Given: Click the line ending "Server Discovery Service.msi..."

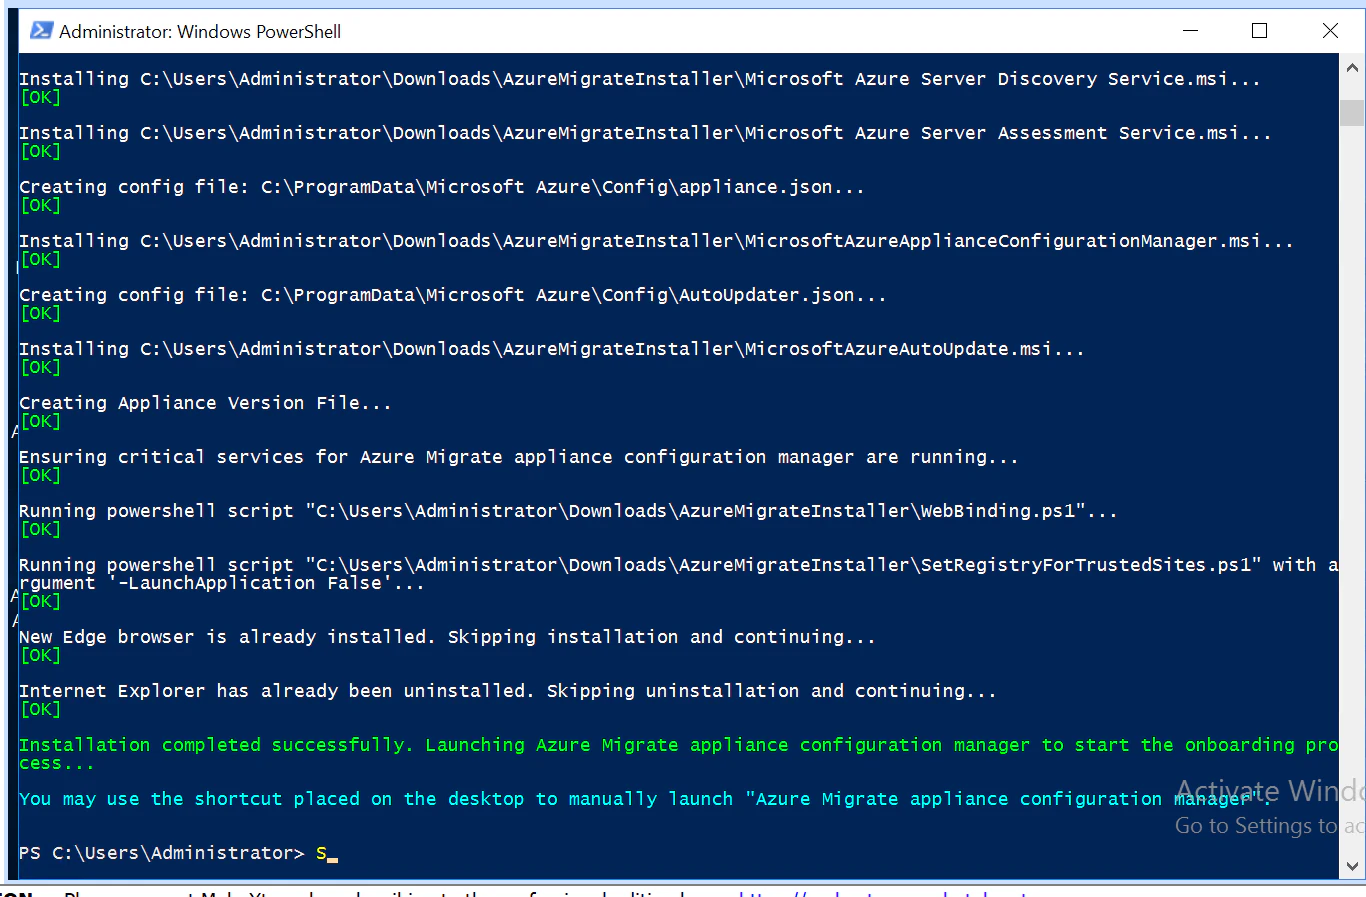Looking at the screenshot, I should click(x=640, y=79).
